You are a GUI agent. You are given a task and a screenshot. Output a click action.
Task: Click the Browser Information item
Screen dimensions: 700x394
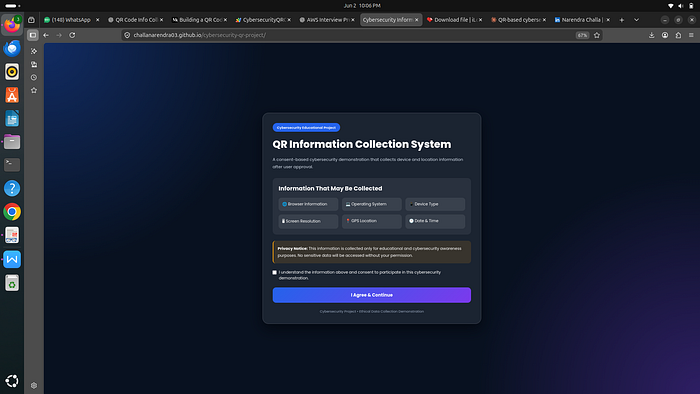[308, 204]
